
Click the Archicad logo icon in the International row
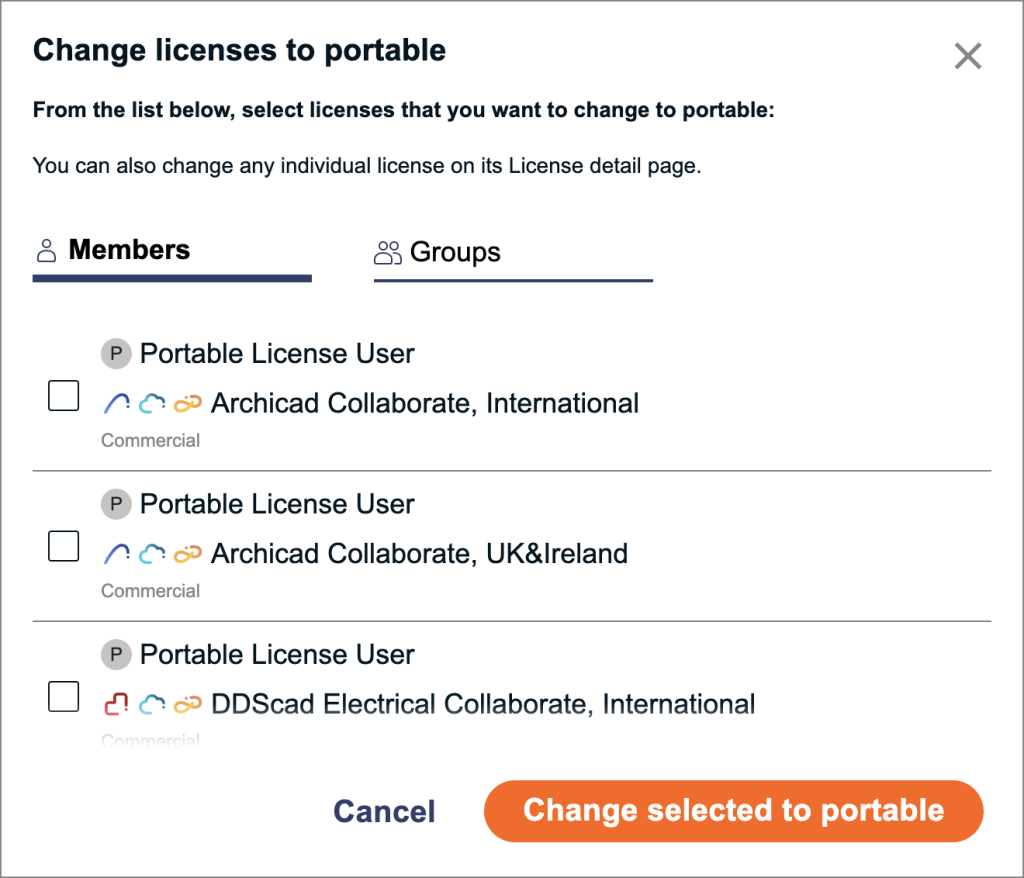point(117,404)
